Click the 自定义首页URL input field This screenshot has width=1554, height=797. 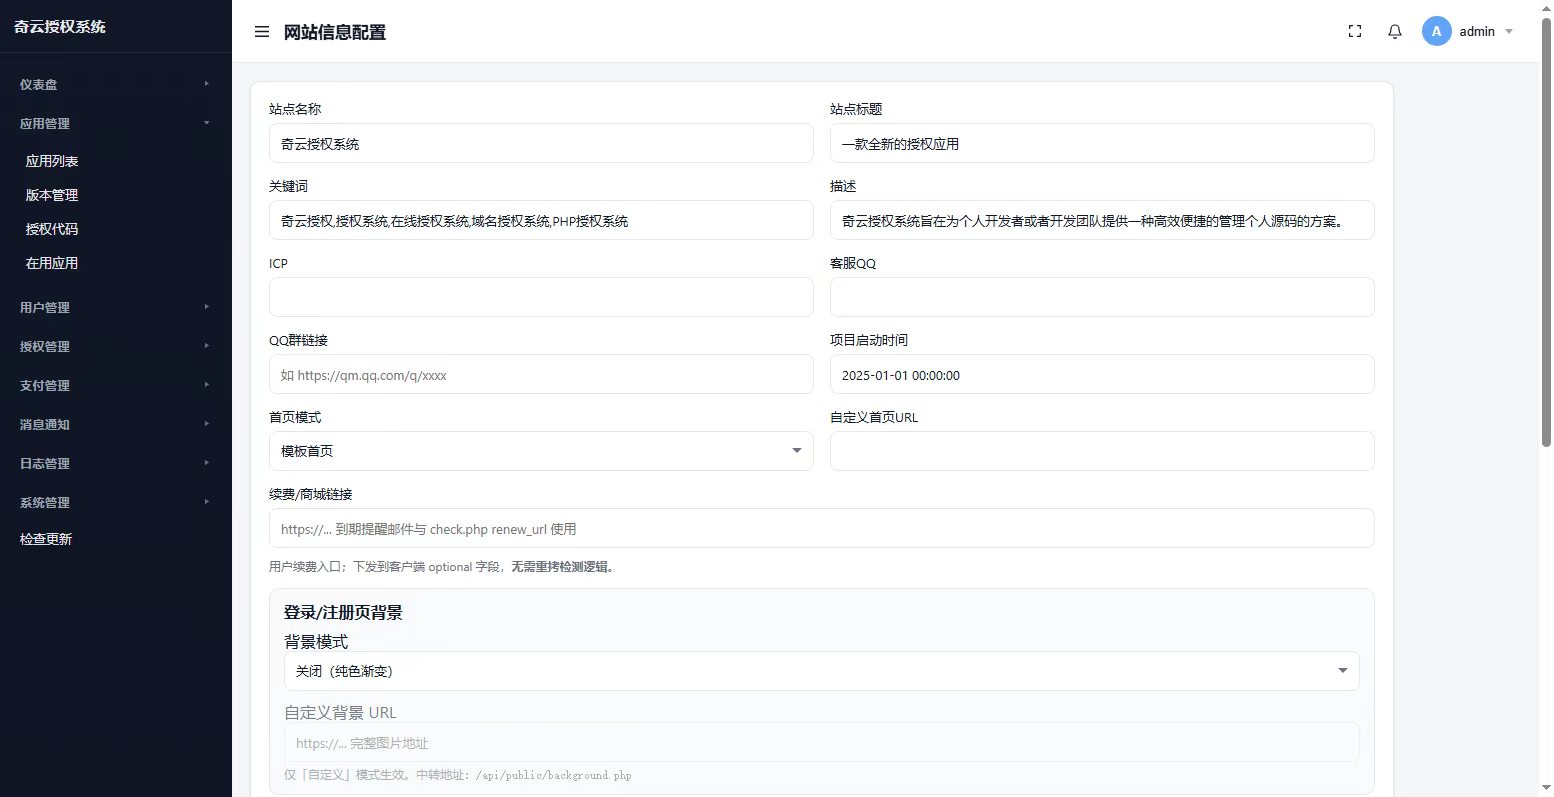pos(1102,451)
